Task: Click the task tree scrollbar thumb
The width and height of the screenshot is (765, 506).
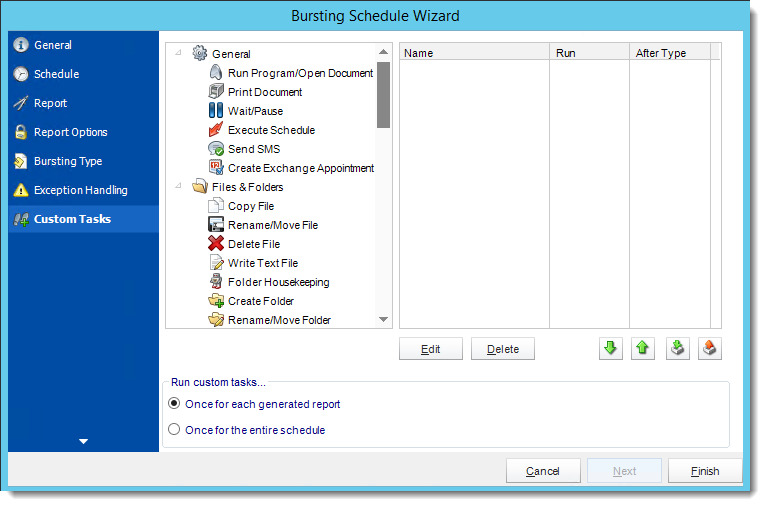Action: tap(383, 95)
